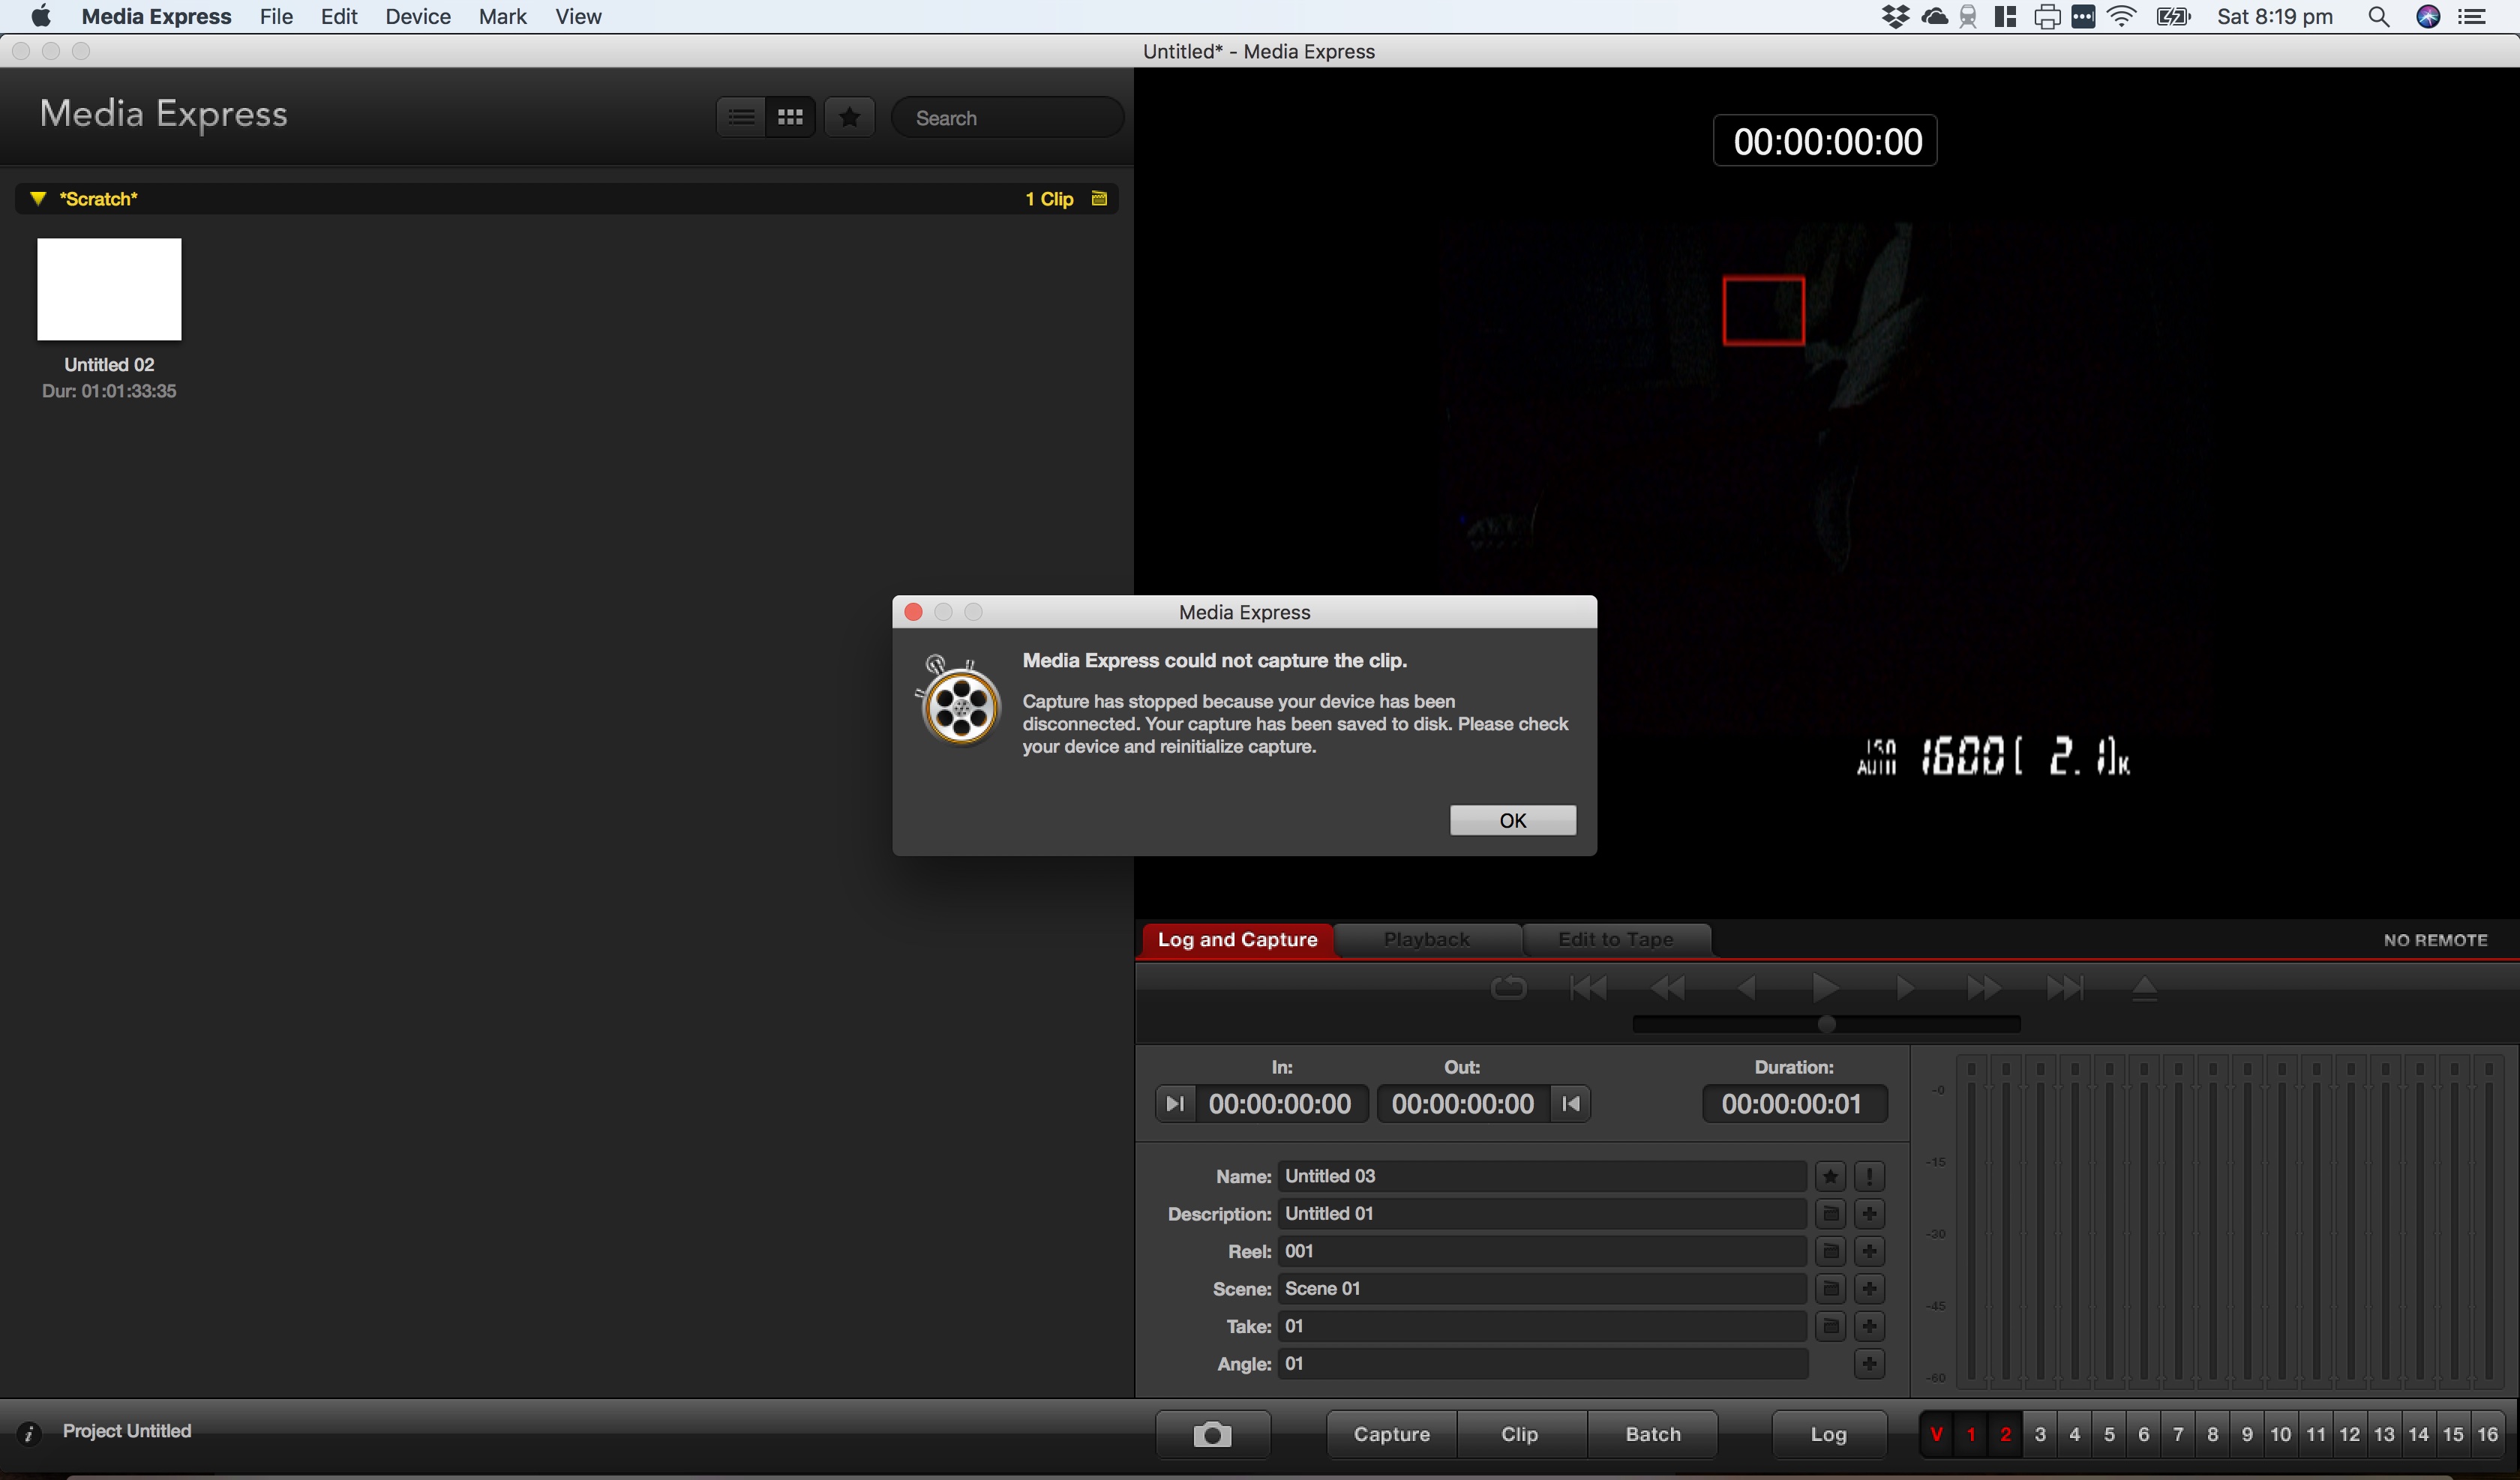Click the fast forward transport button
Viewport: 2520px width, 1480px height.
1984,988
